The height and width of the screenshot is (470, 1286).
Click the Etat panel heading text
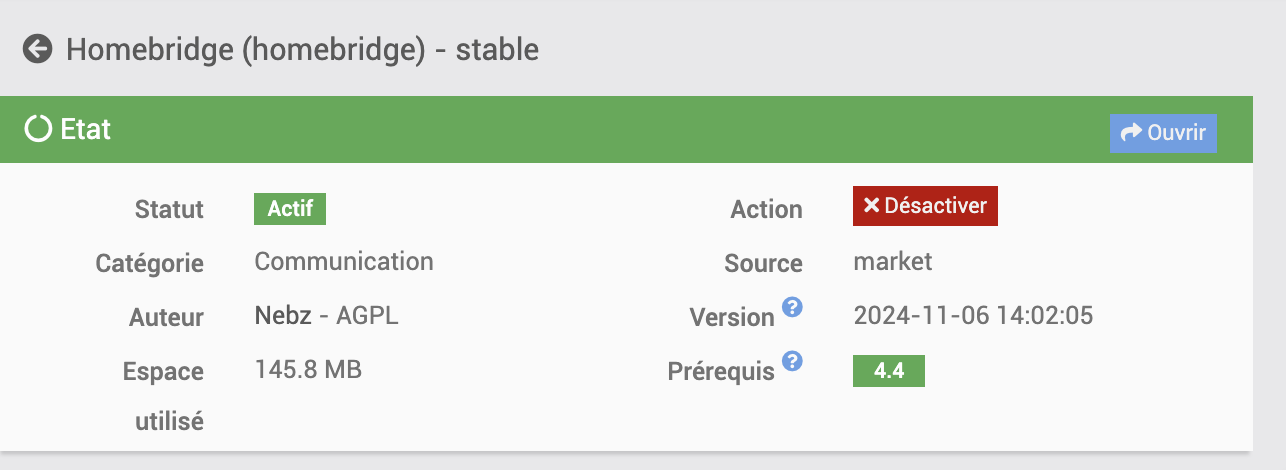point(86,129)
